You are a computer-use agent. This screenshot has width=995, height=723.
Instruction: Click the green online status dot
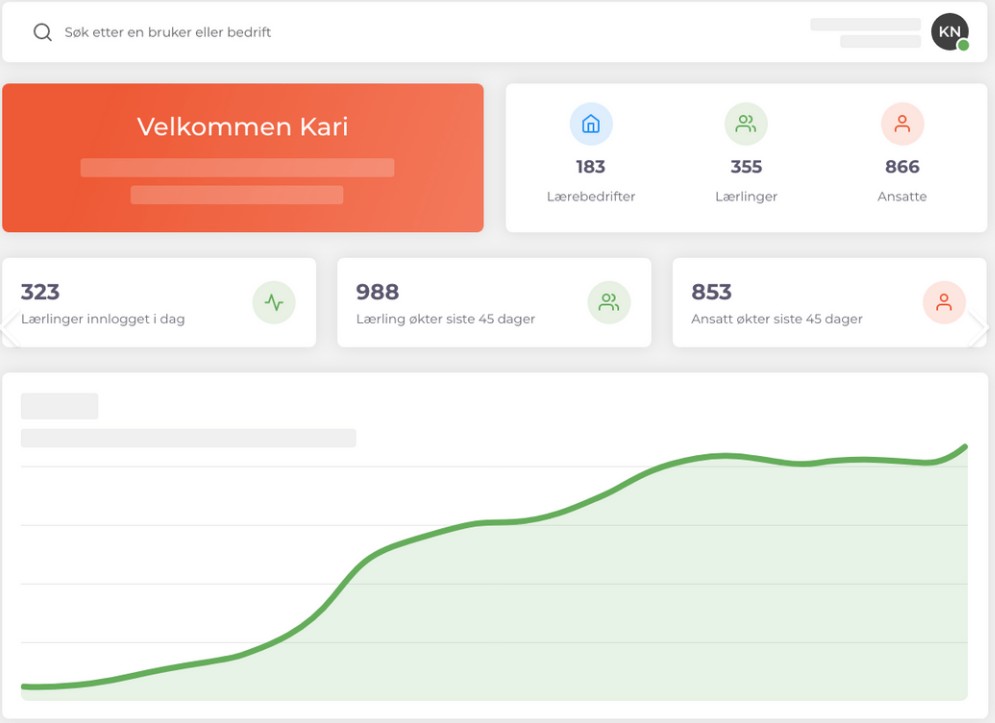coord(961,46)
